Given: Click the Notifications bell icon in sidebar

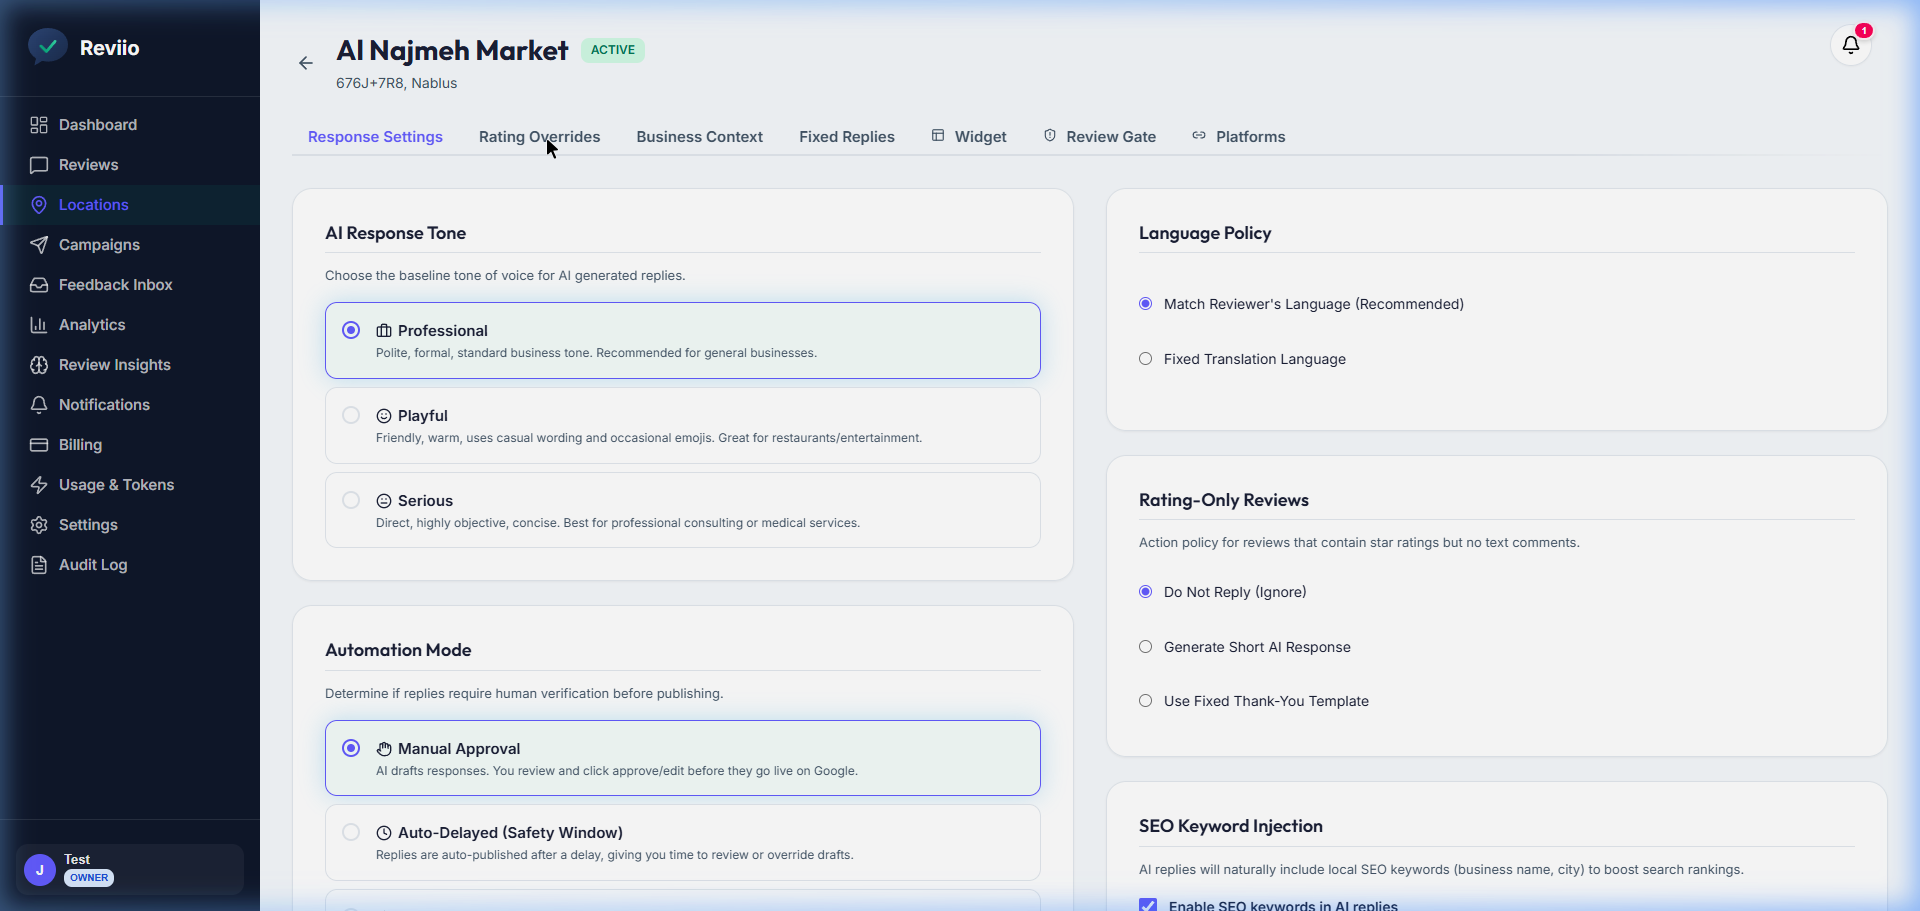Looking at the screenshot, I should click(39, 405).
